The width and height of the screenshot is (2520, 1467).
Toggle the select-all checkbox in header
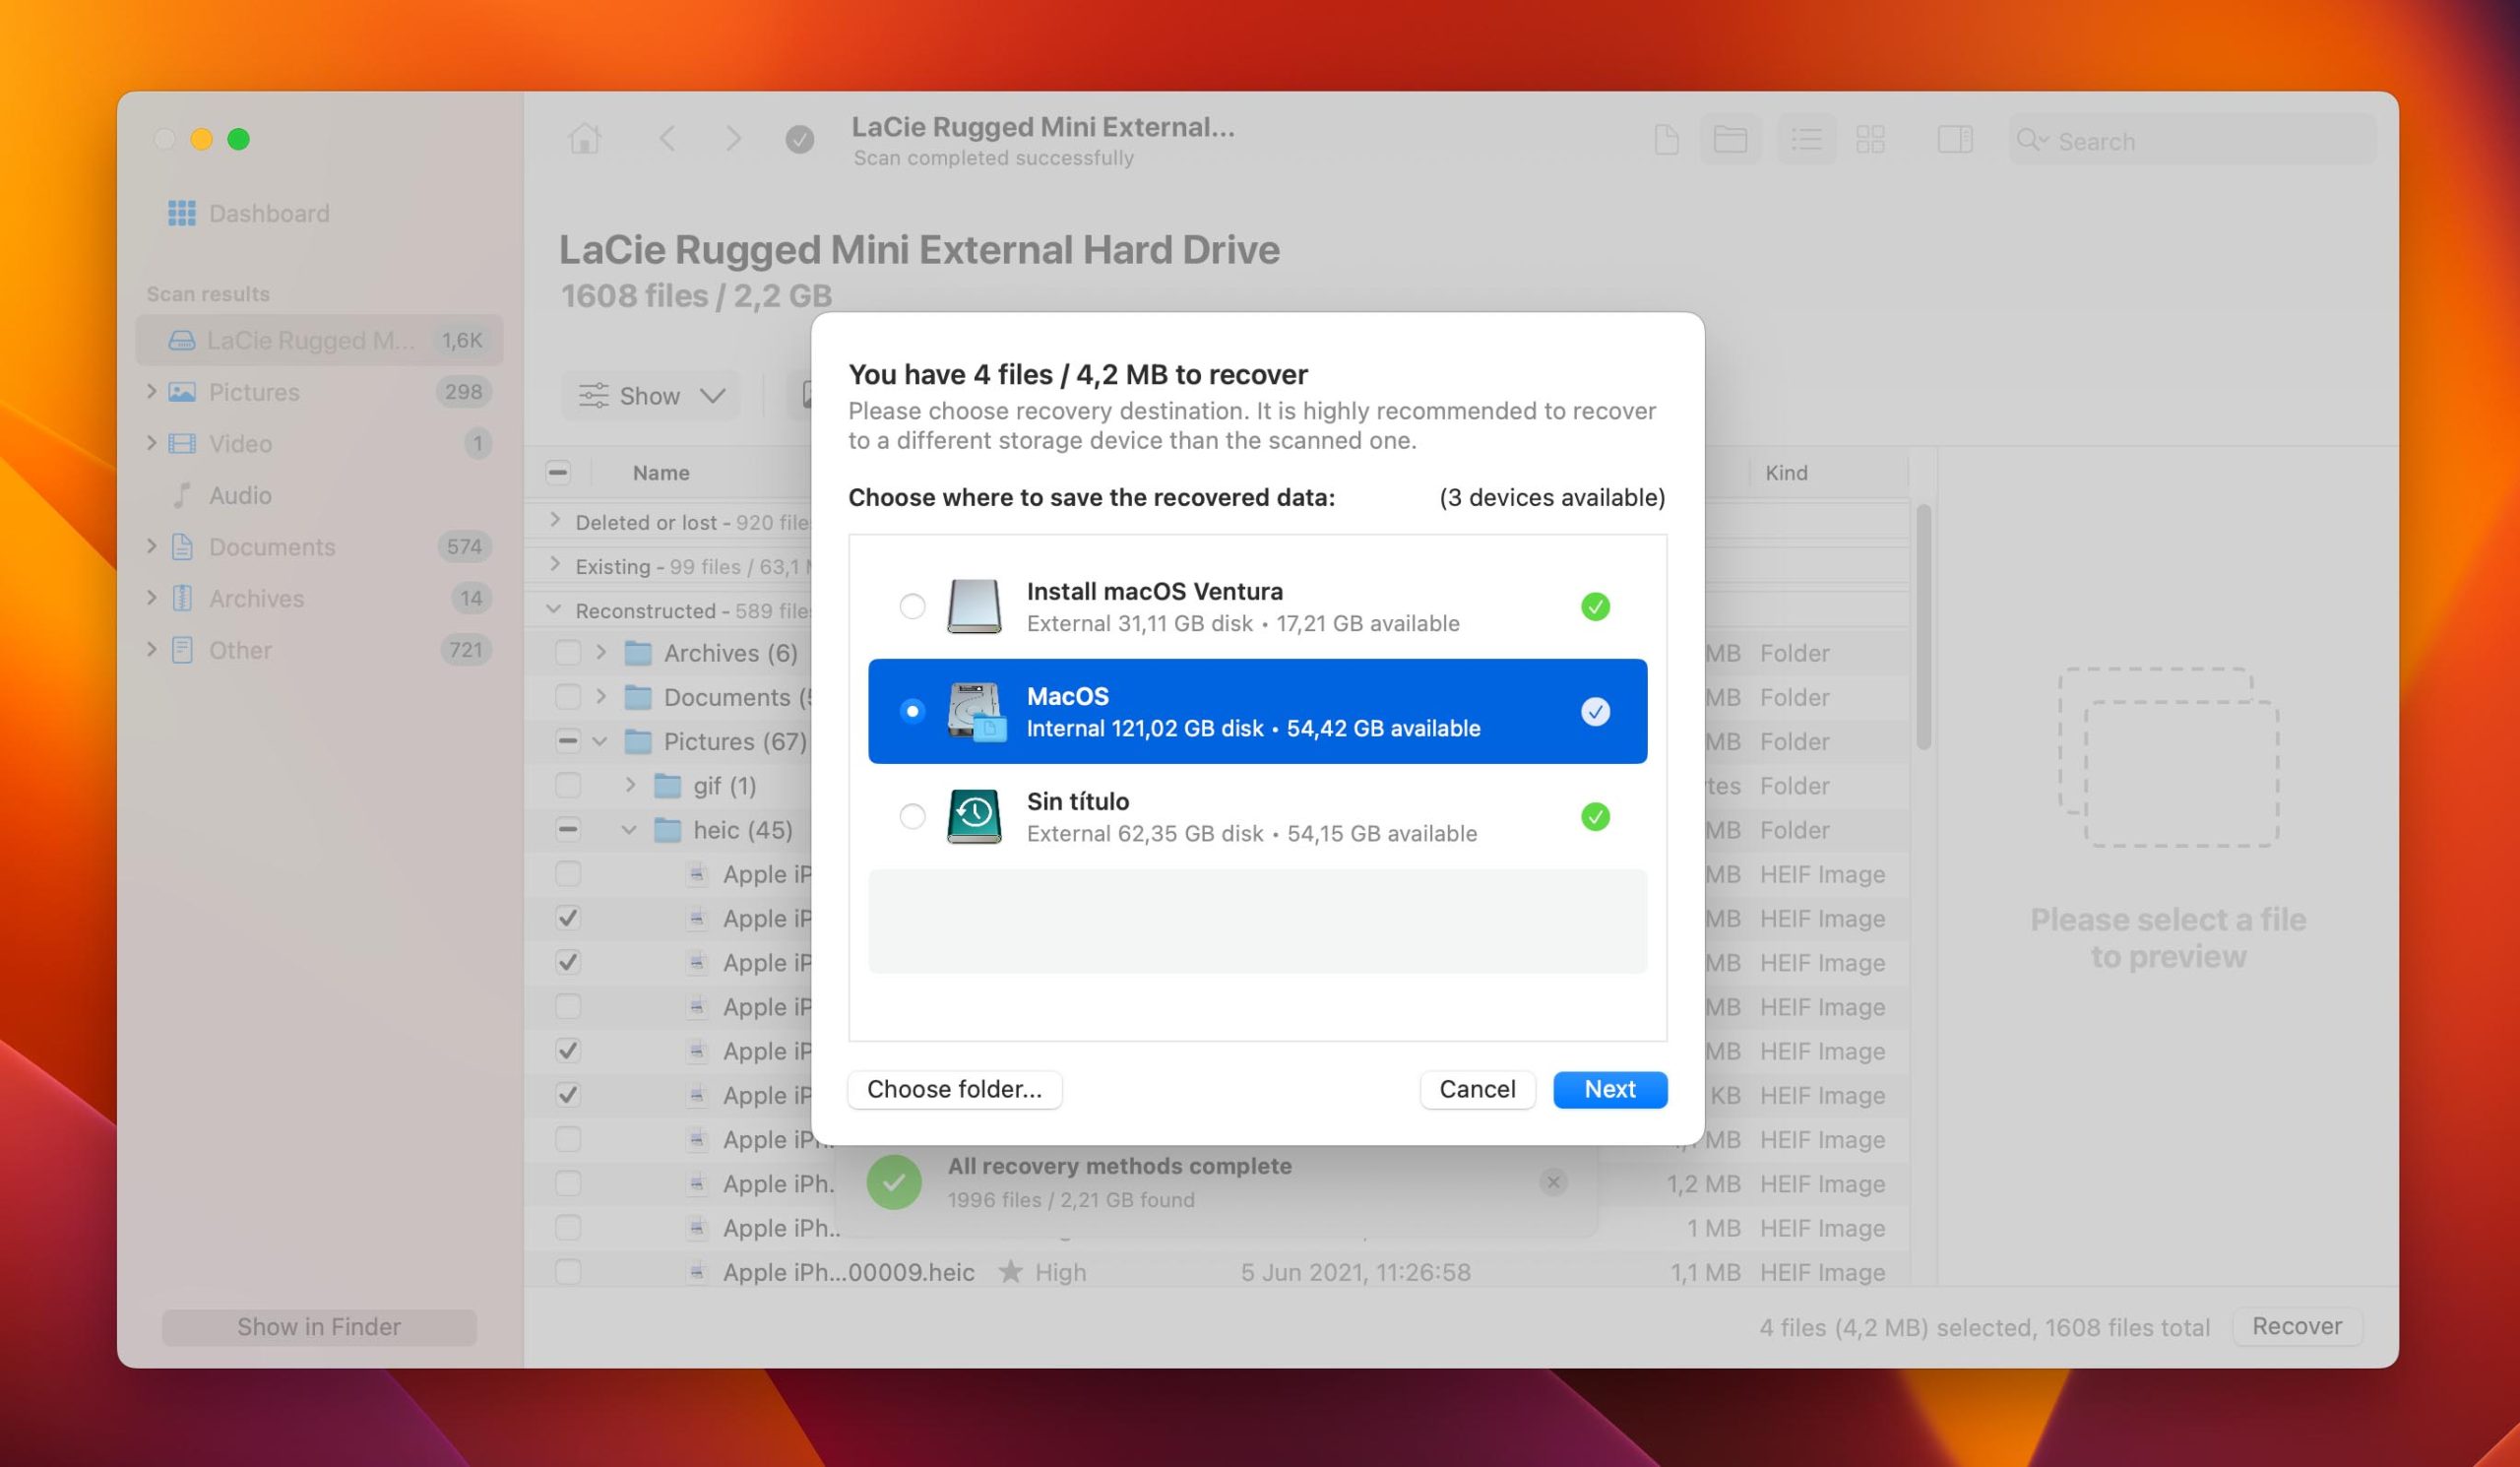pos(558,472)
